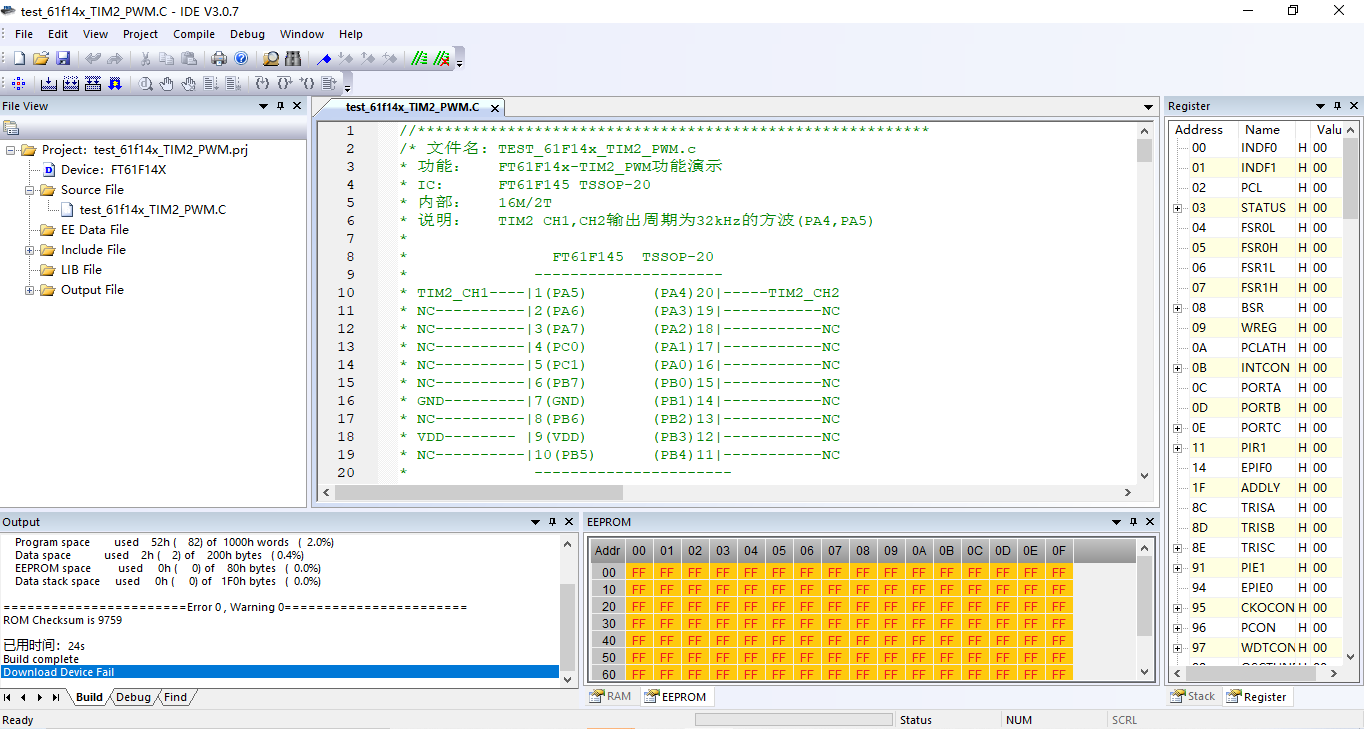Viewport: 1364px width, 729px height.
Task: Click the step-into braces icon
Action: pos(263,83)
